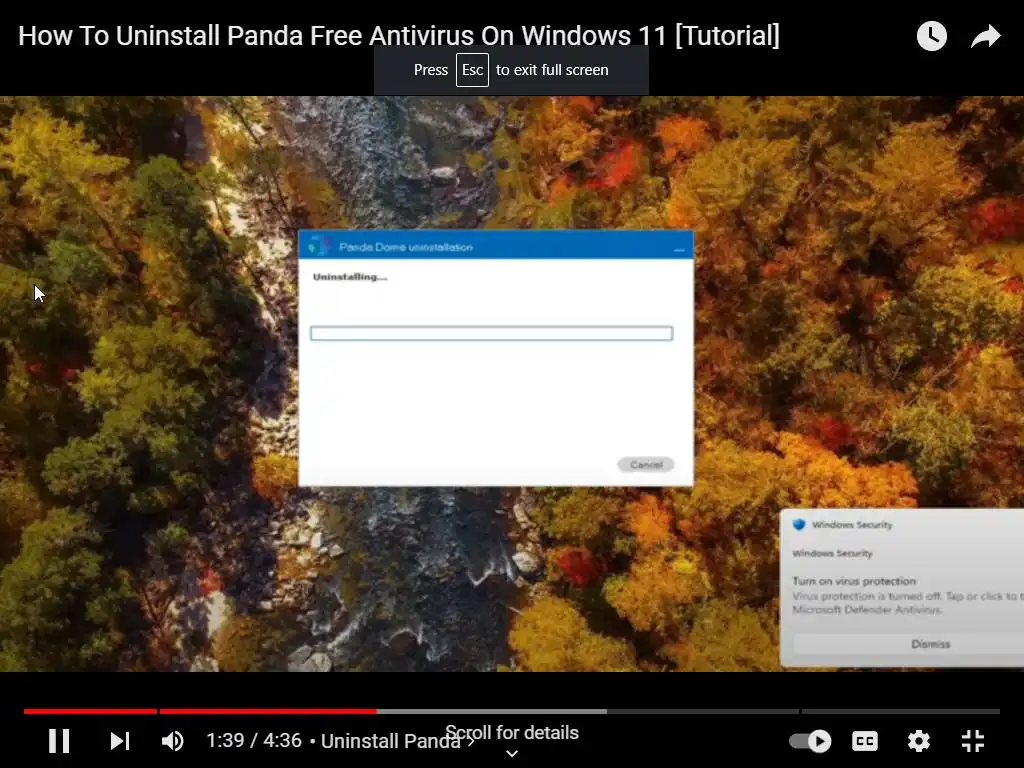Click the 1:39 / 4:36 time display
This screenshot has height=768, width=1024.
pyautogui.click(x=254, y=741)
